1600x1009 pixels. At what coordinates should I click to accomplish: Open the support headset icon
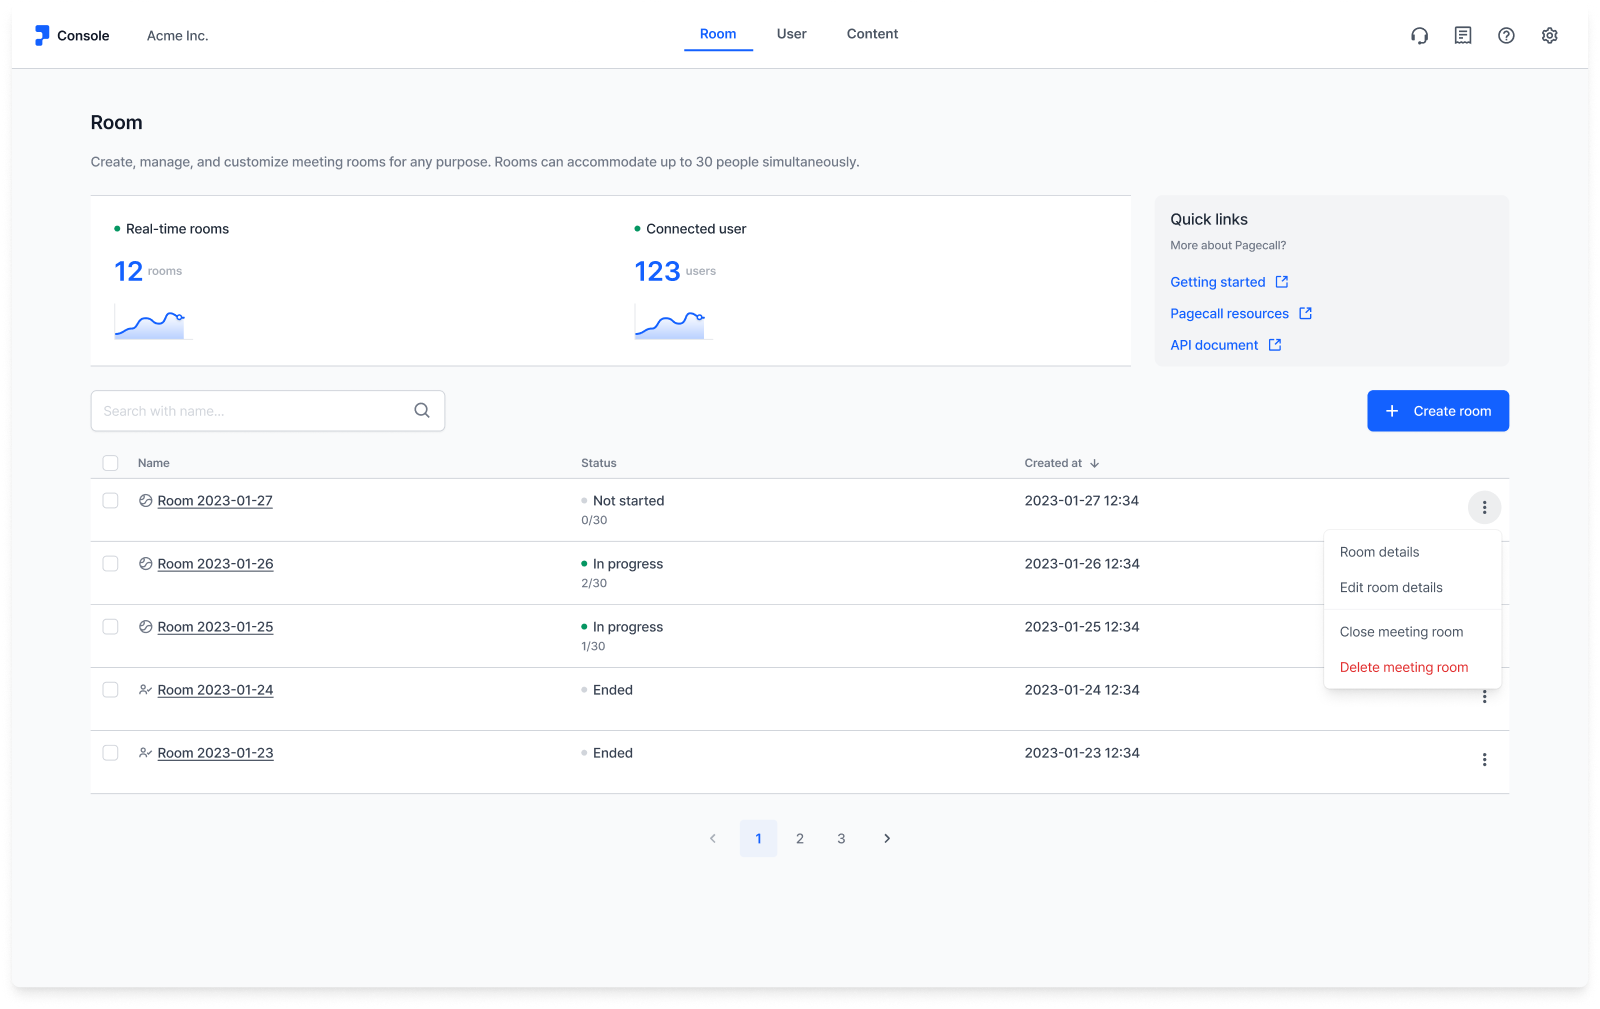[x=1419, y=36]
